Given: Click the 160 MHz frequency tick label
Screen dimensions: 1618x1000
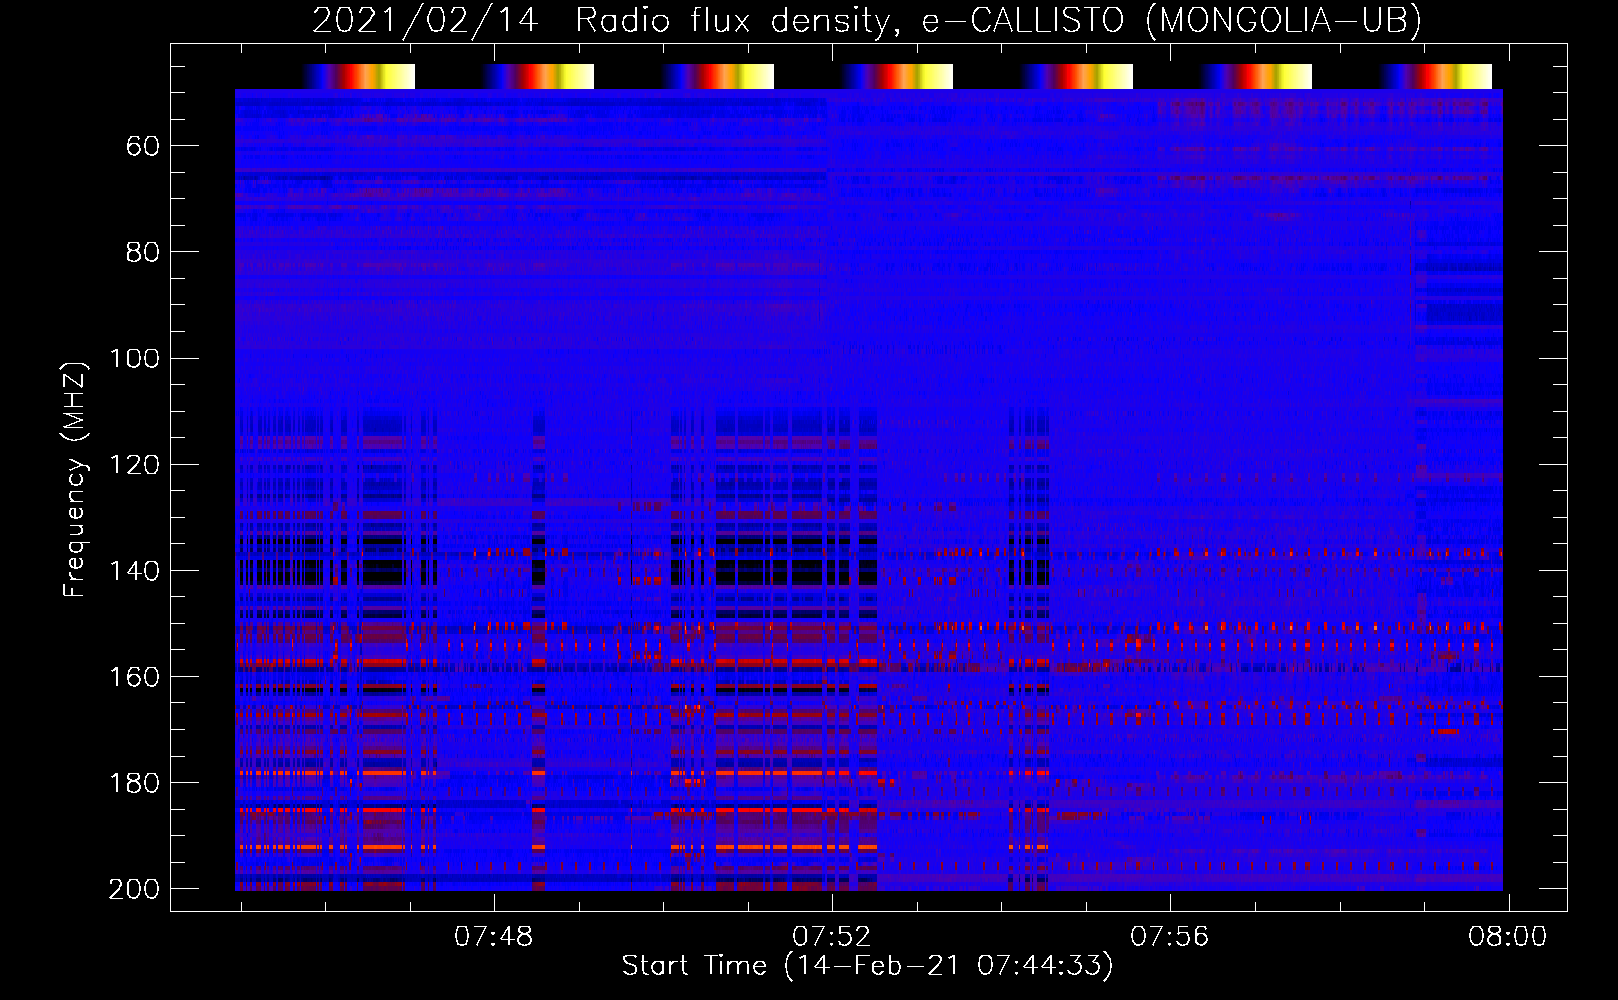Looking at the screenshot, I should click(x=134, y=677).
